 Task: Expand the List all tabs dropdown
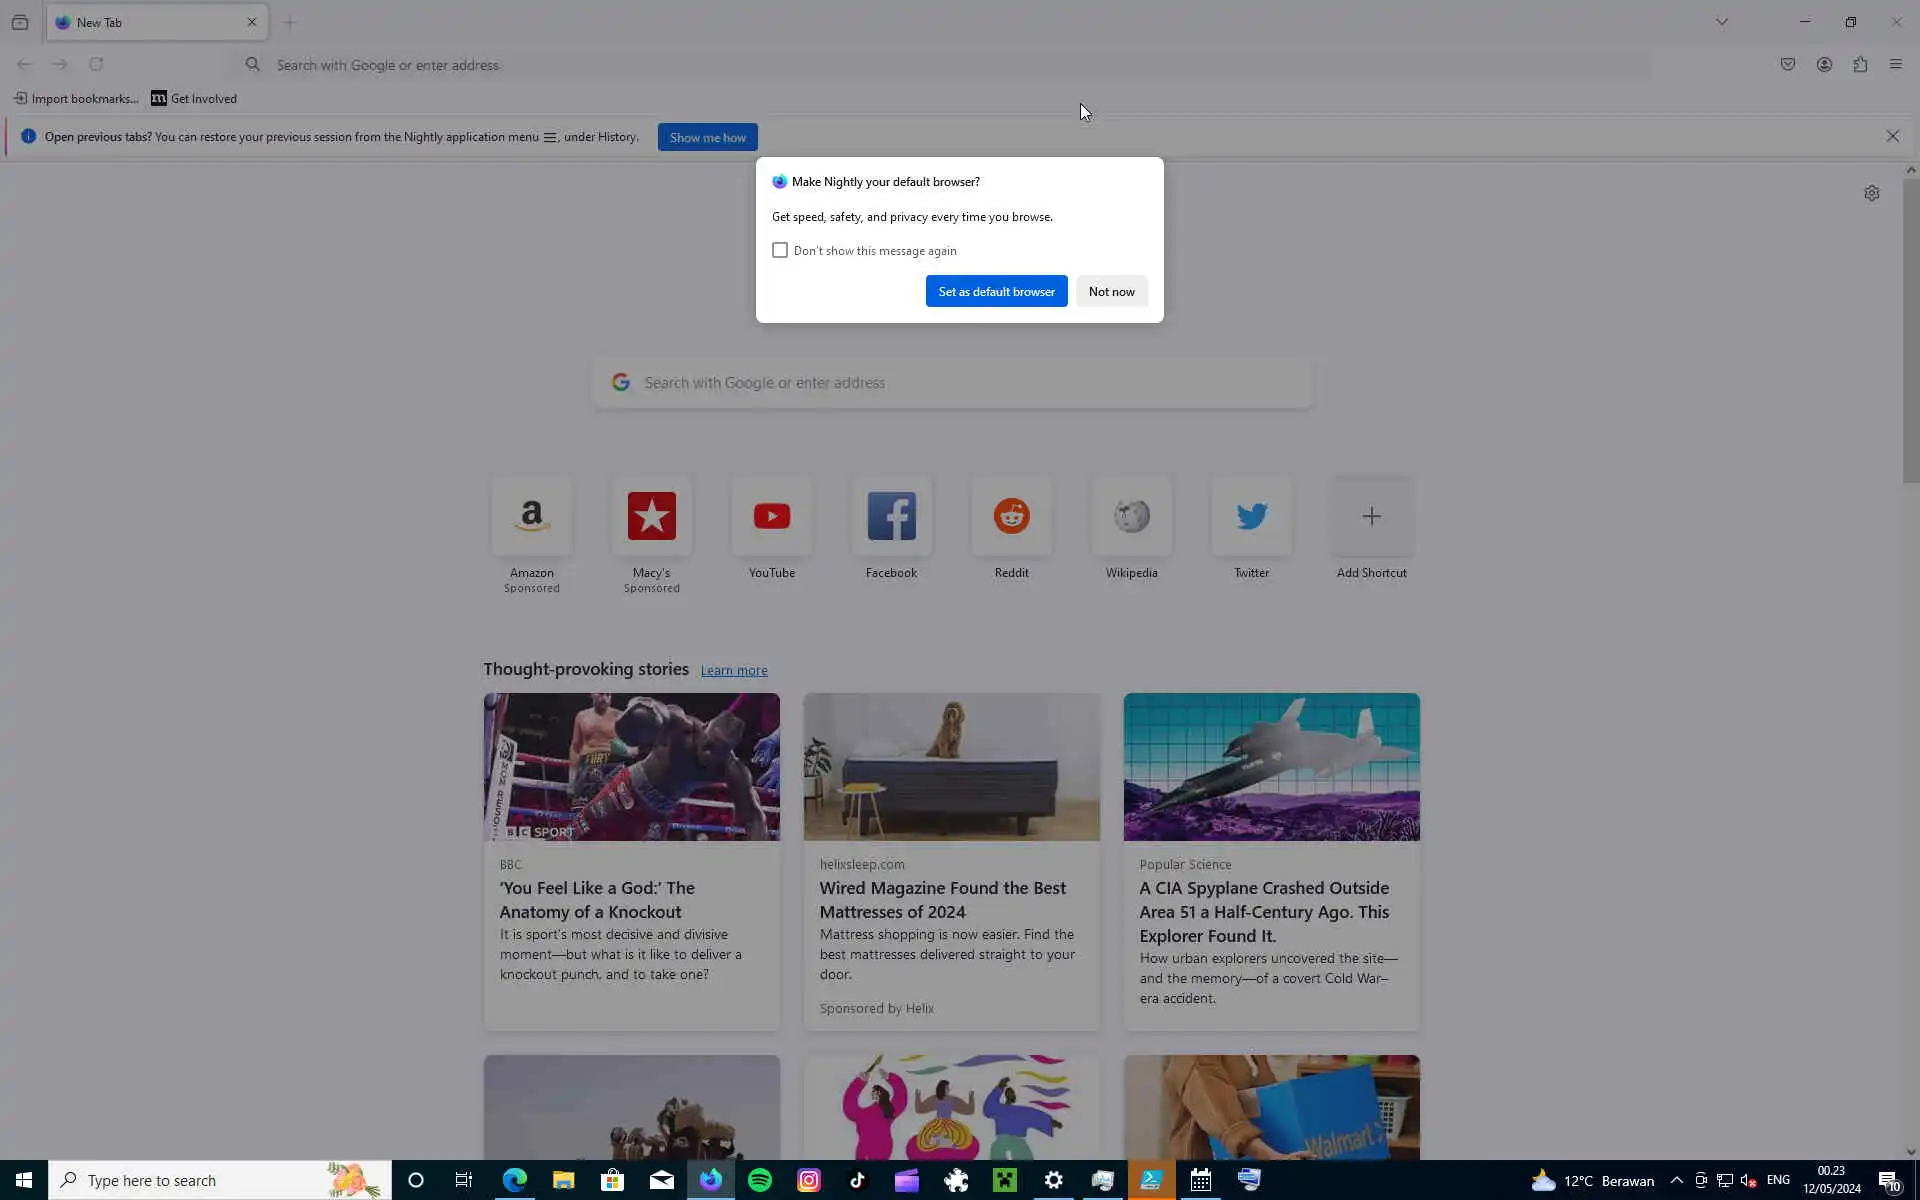point(1722,22)
